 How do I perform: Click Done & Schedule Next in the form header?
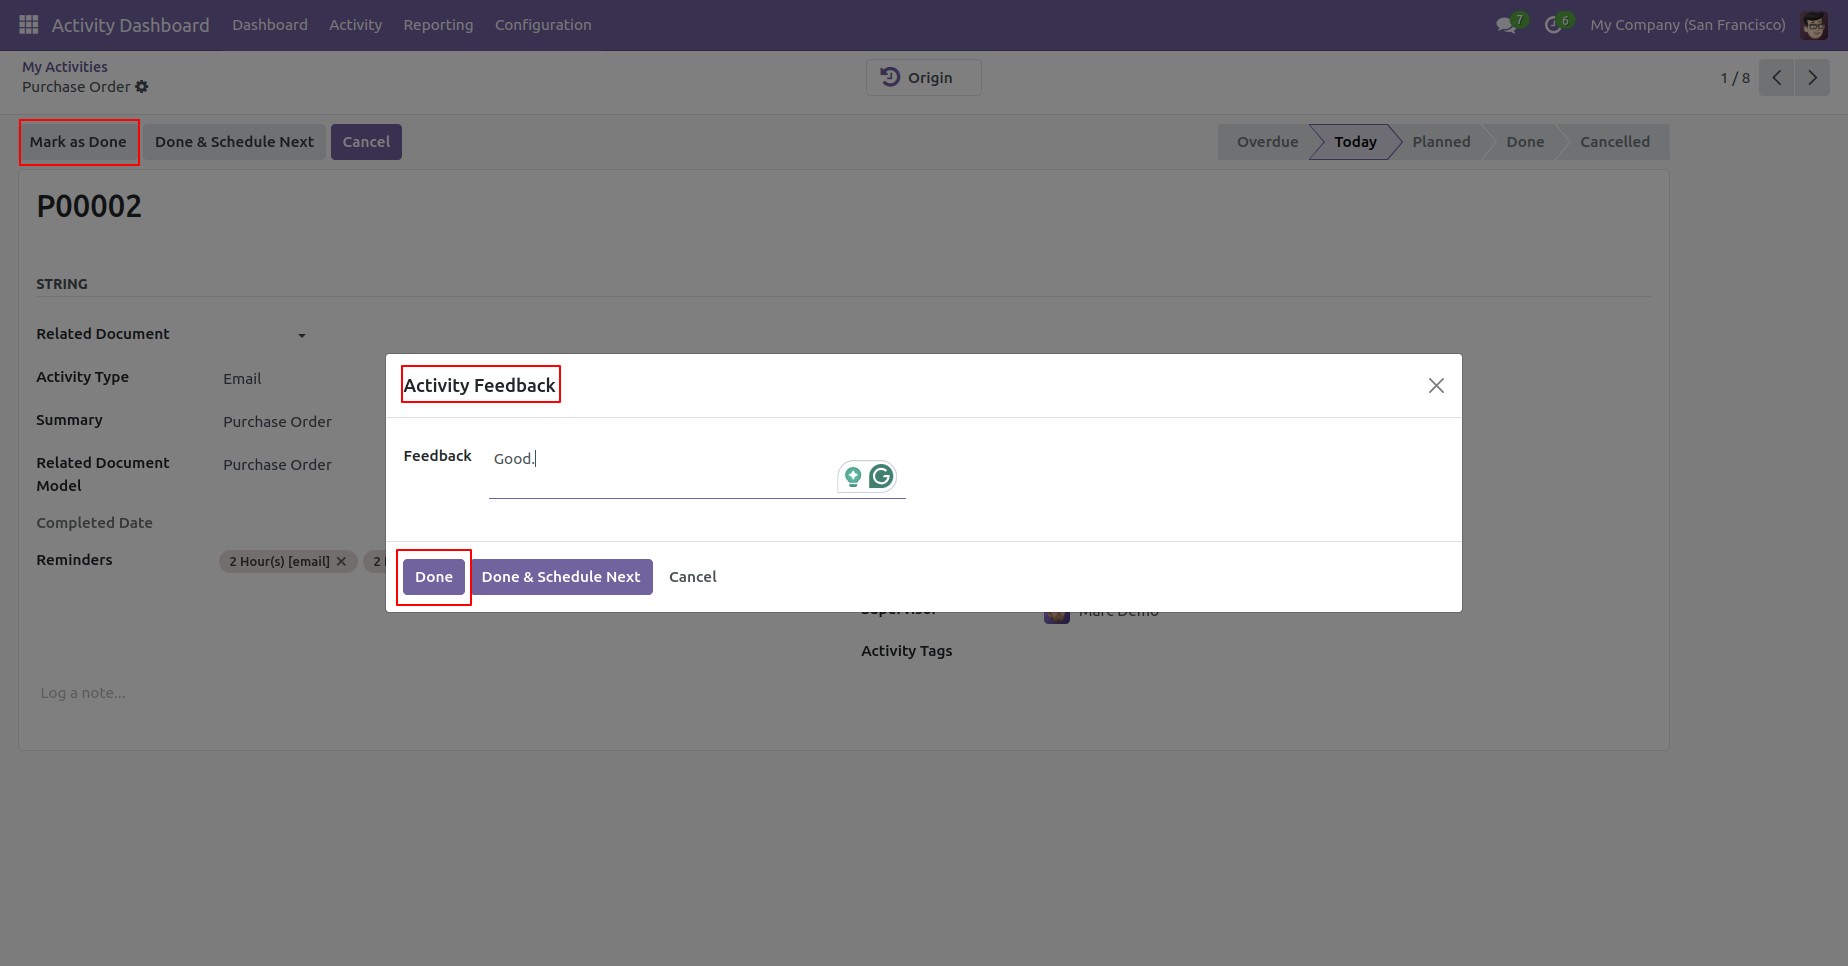[234, 142]
